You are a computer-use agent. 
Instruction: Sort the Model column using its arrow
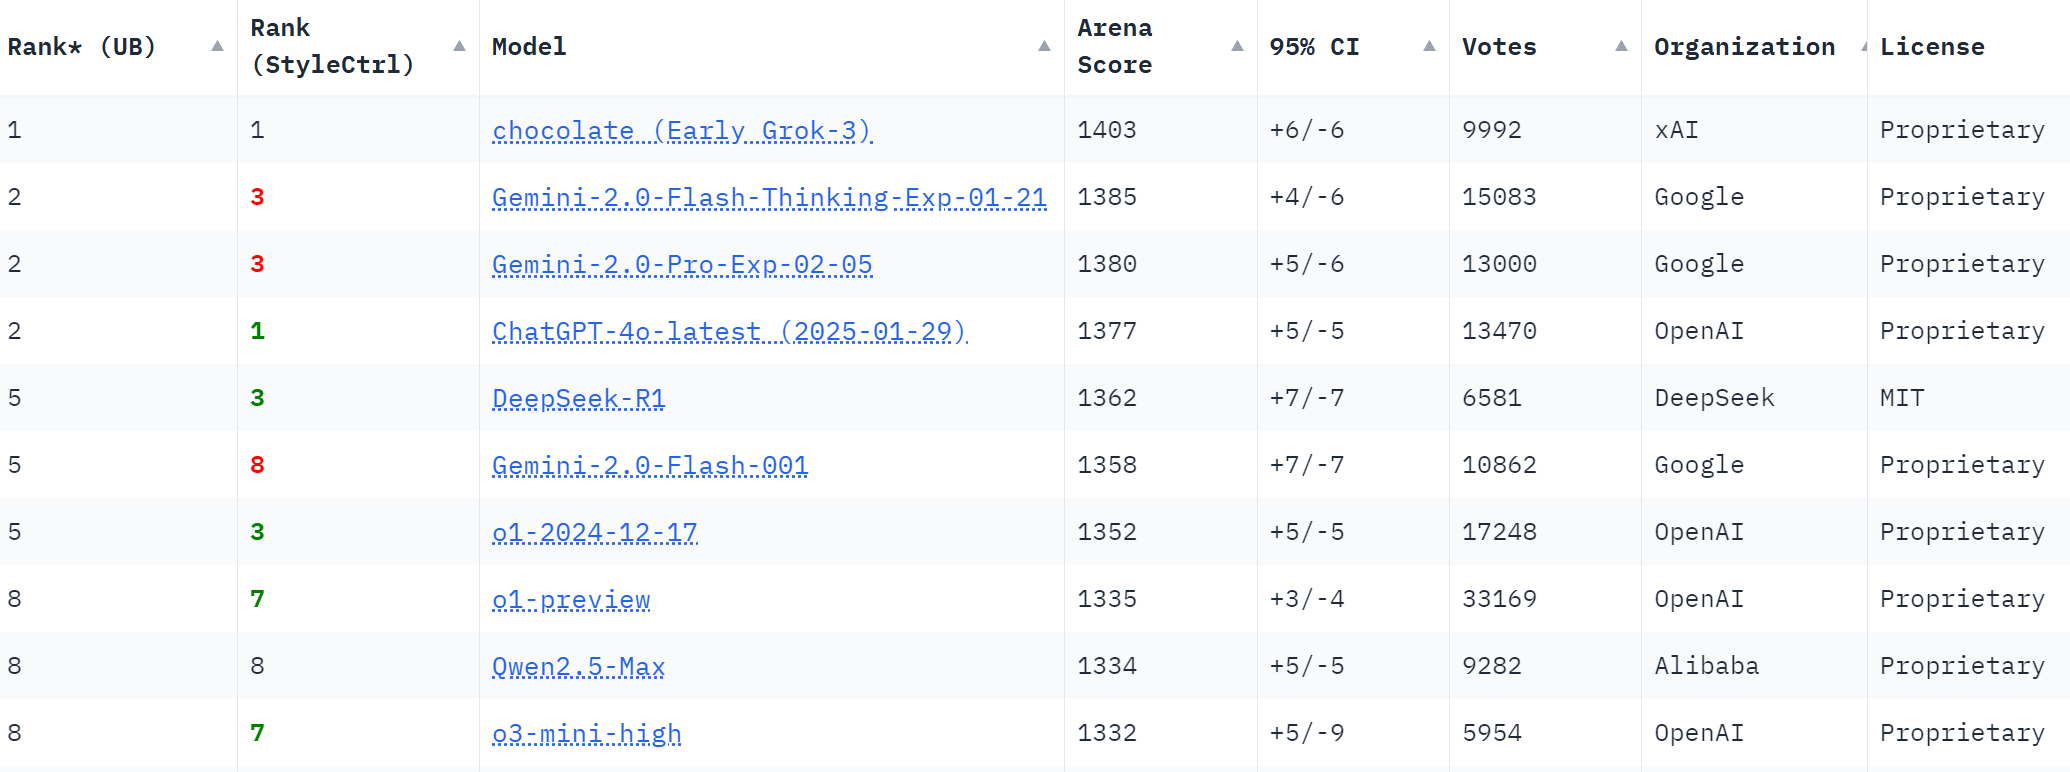(1044, 46)
